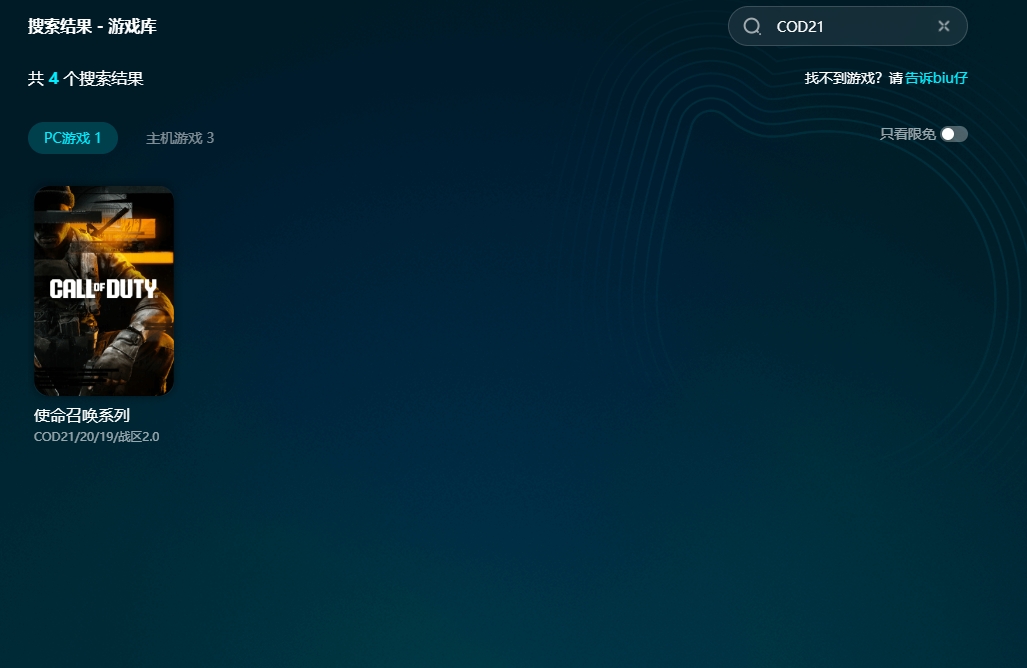Viewport: 1027px width, 668px height.
Task: Open the Call of Duty cover thumbnail
Action: click(104, 291)
